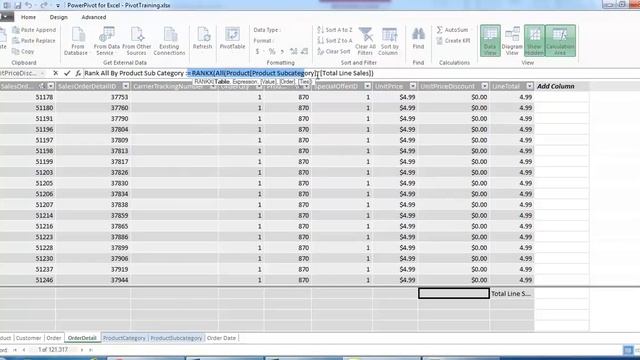The height and width of the screenshot is (360, 640).
Task: Select cell 37944 in last row
Action: point(93,280)
